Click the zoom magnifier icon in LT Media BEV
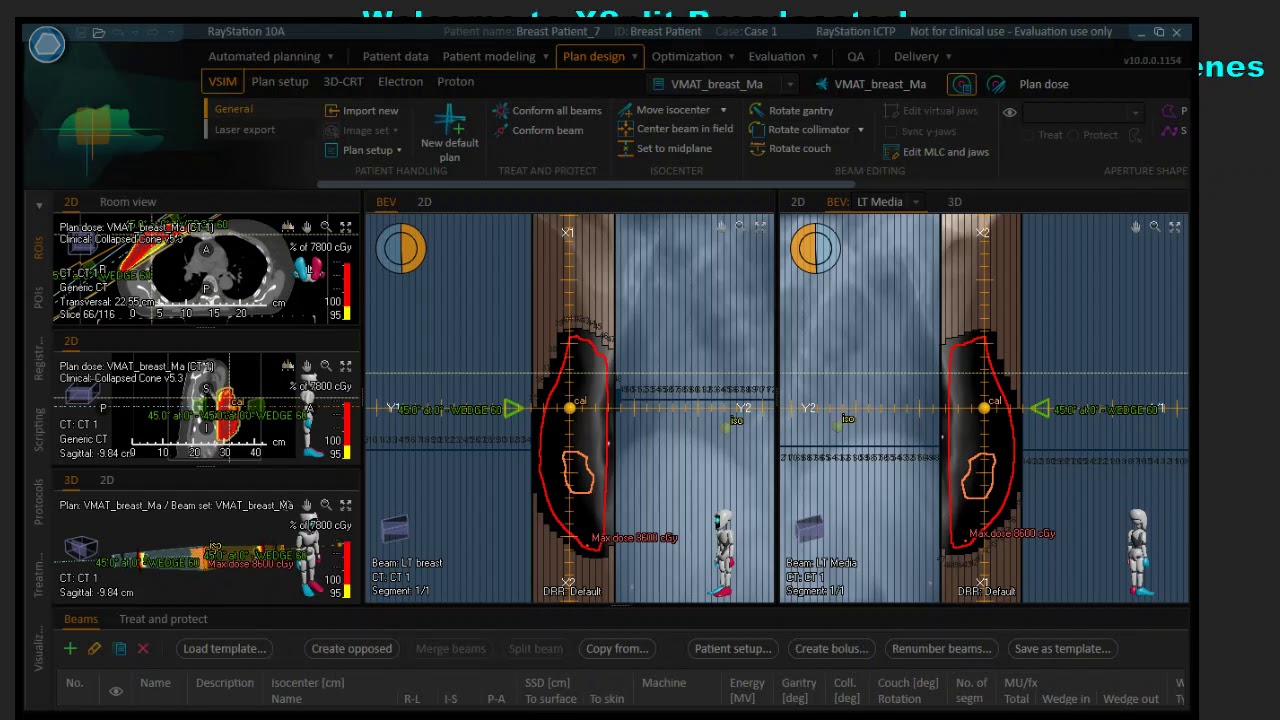This screenshot has height=720, width=1280. 1155,227
